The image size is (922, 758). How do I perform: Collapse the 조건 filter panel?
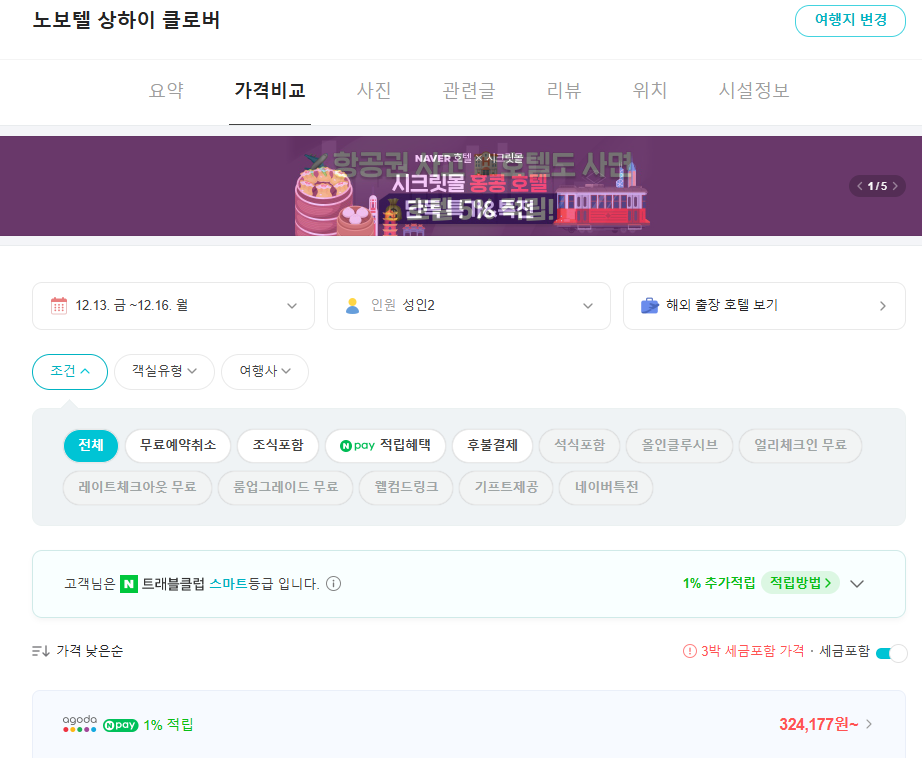pyautogui.click(x=70, y=372)
